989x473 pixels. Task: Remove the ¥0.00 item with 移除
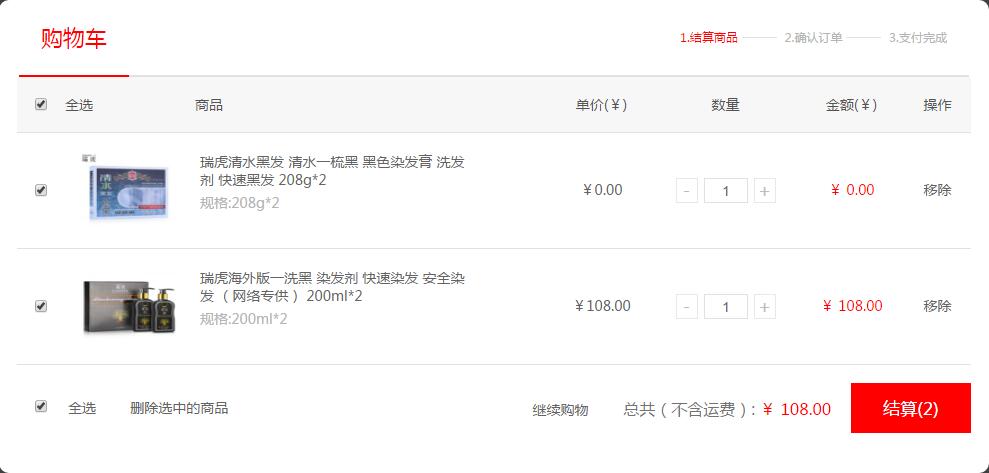point(937,190)
